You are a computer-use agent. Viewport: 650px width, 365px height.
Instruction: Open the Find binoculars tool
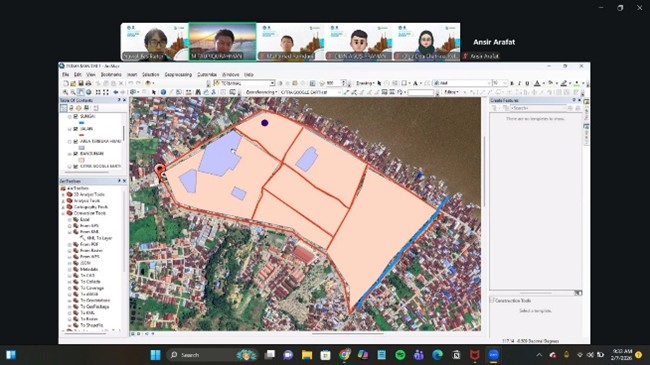(x=198, y=92)
